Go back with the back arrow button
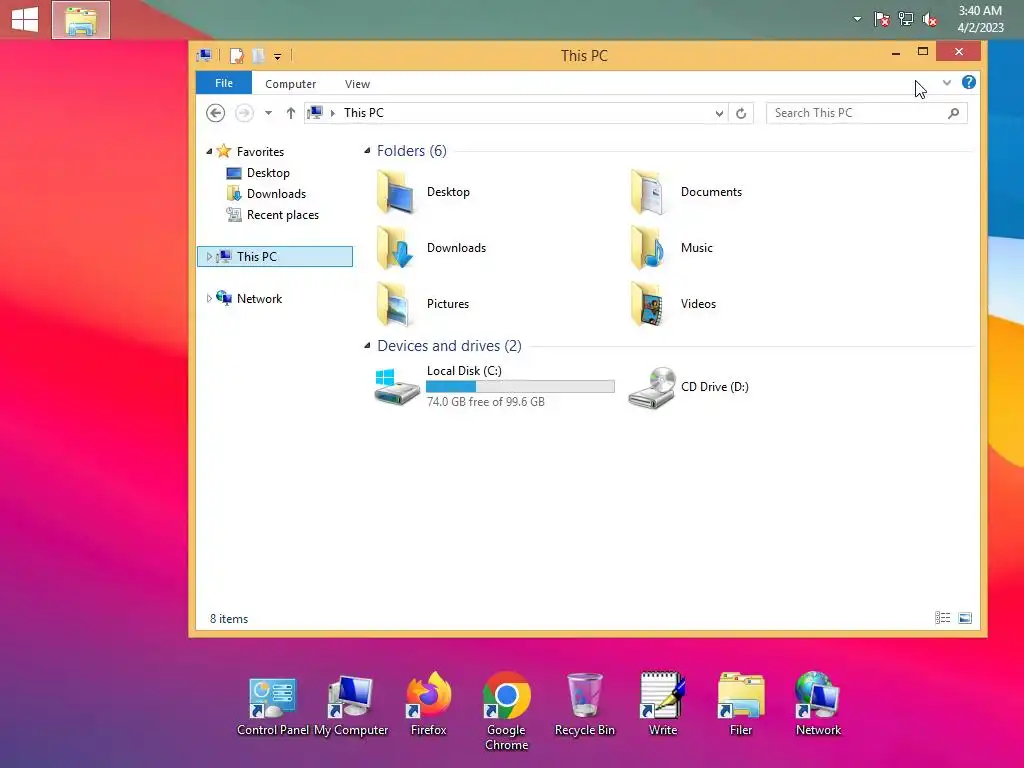Viewport: 1024px width, 768px height. 216,113
